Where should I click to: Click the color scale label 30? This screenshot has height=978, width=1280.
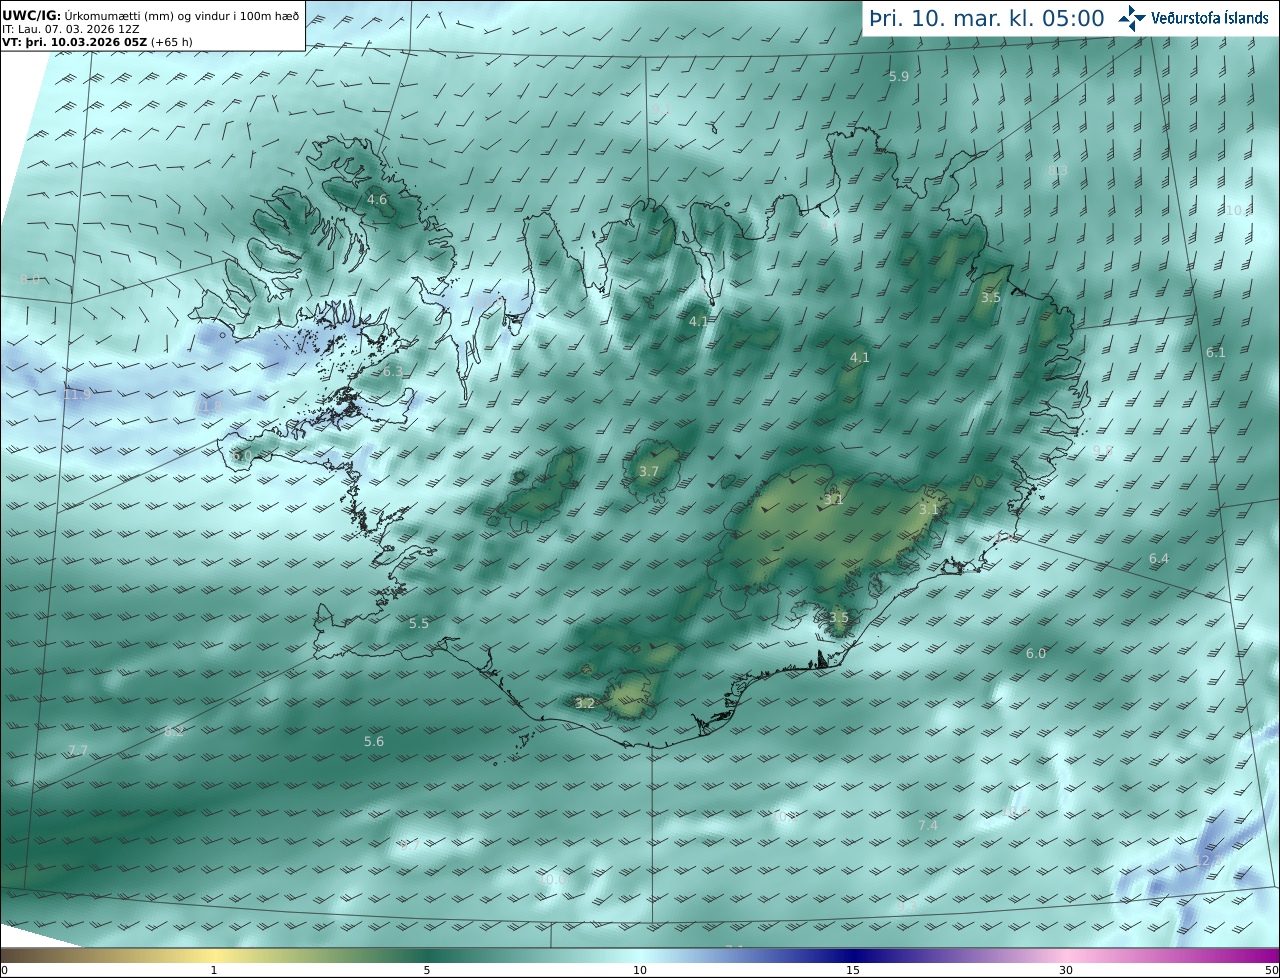pyautogui.click(x=1066, y=970)
